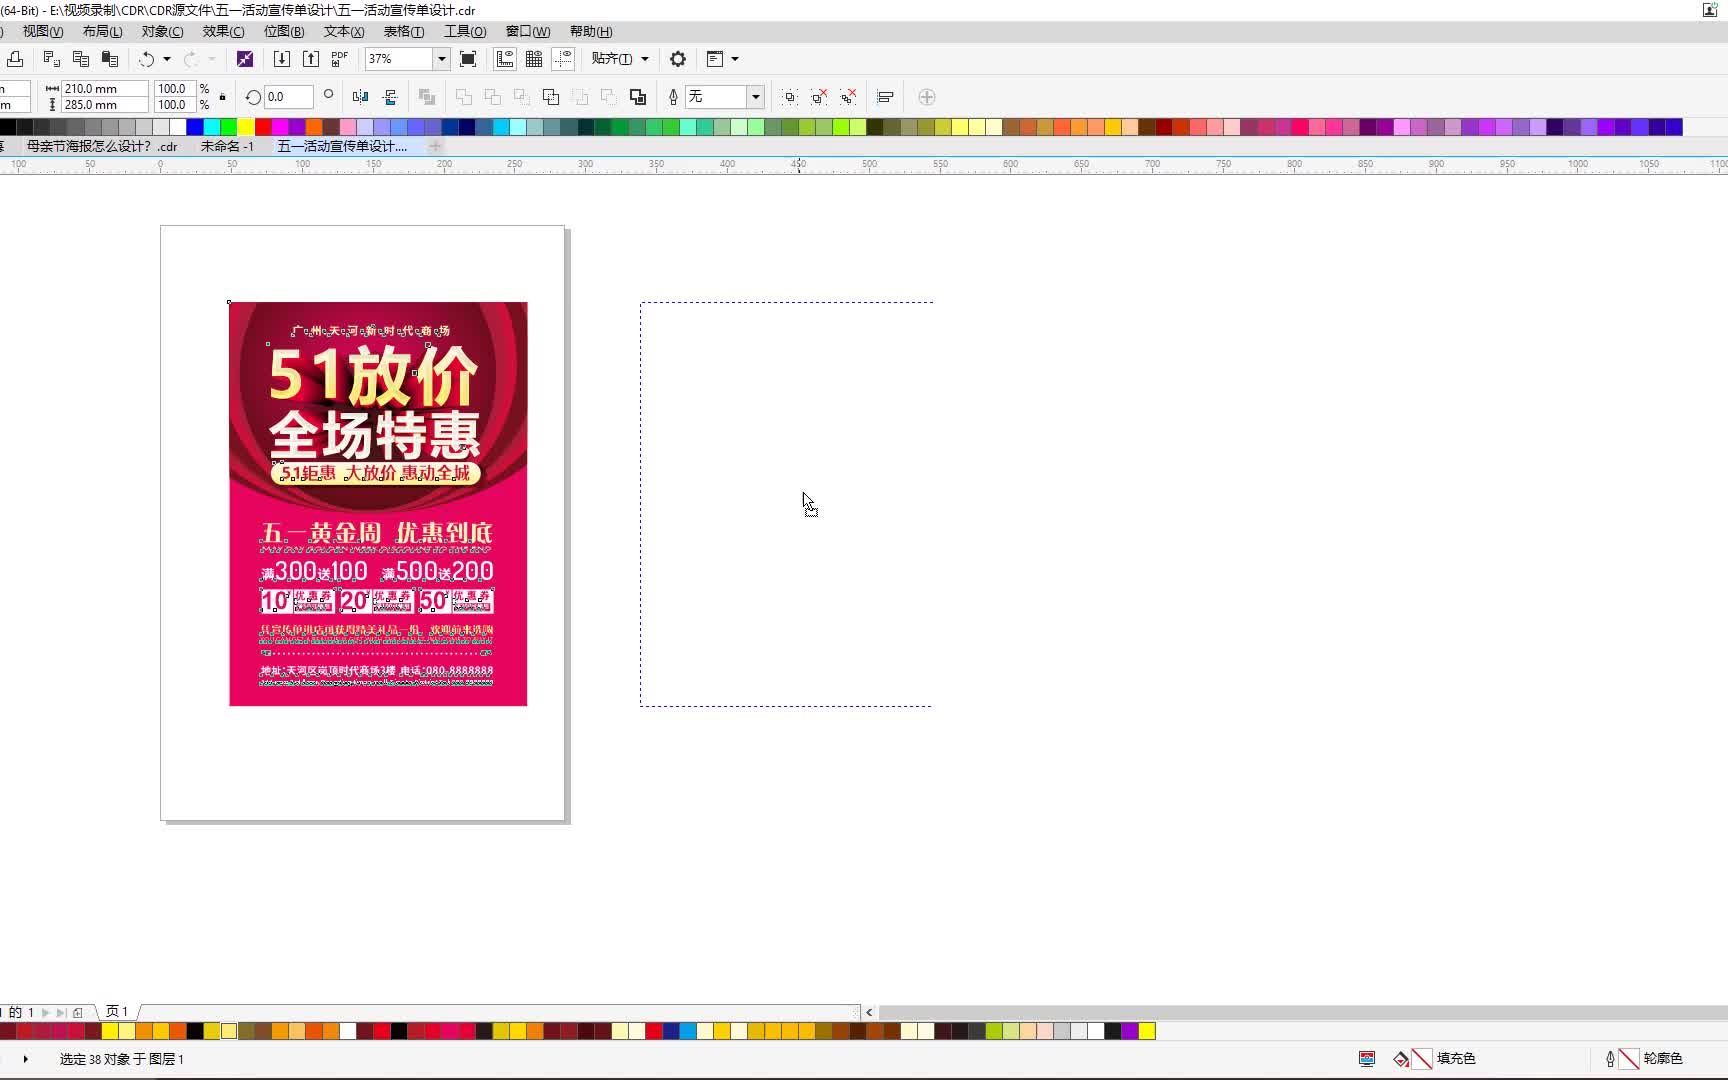Toggle full-screen preview mode
1728x1080 pixels.
[x=468, y=59]
